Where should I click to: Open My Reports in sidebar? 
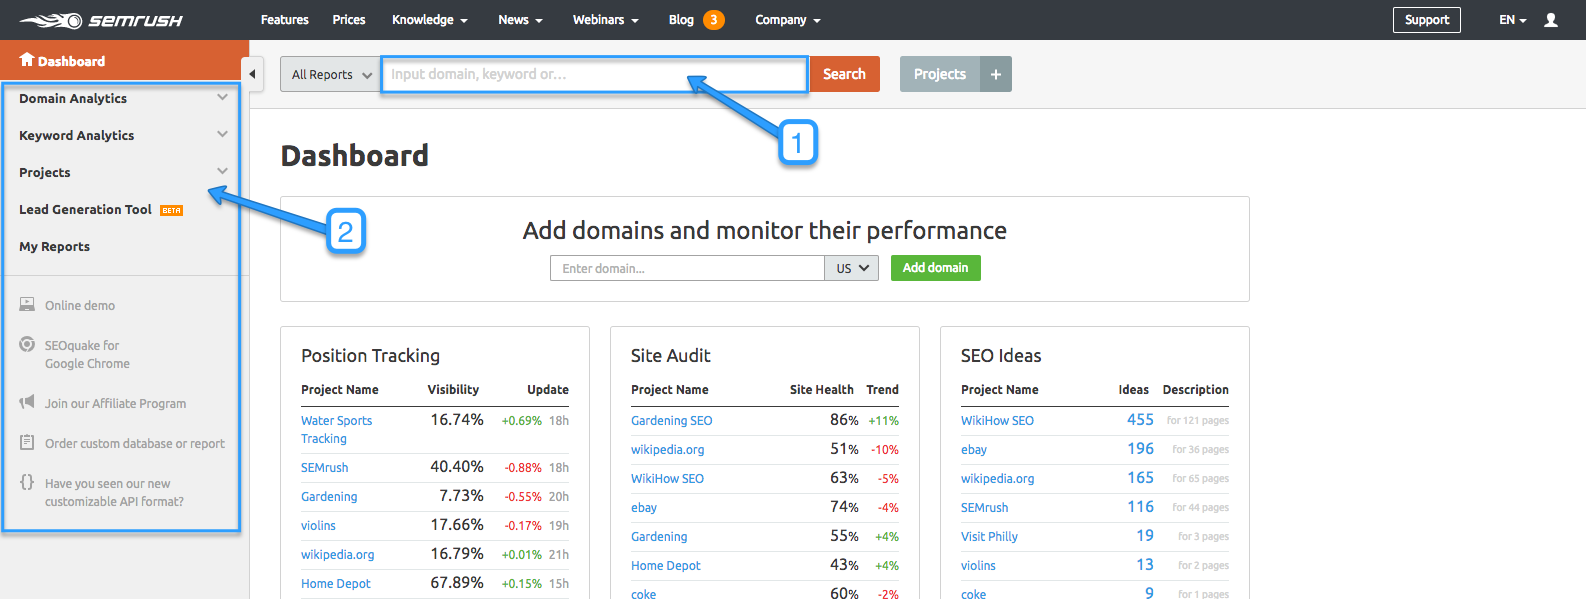click(54, 246)
